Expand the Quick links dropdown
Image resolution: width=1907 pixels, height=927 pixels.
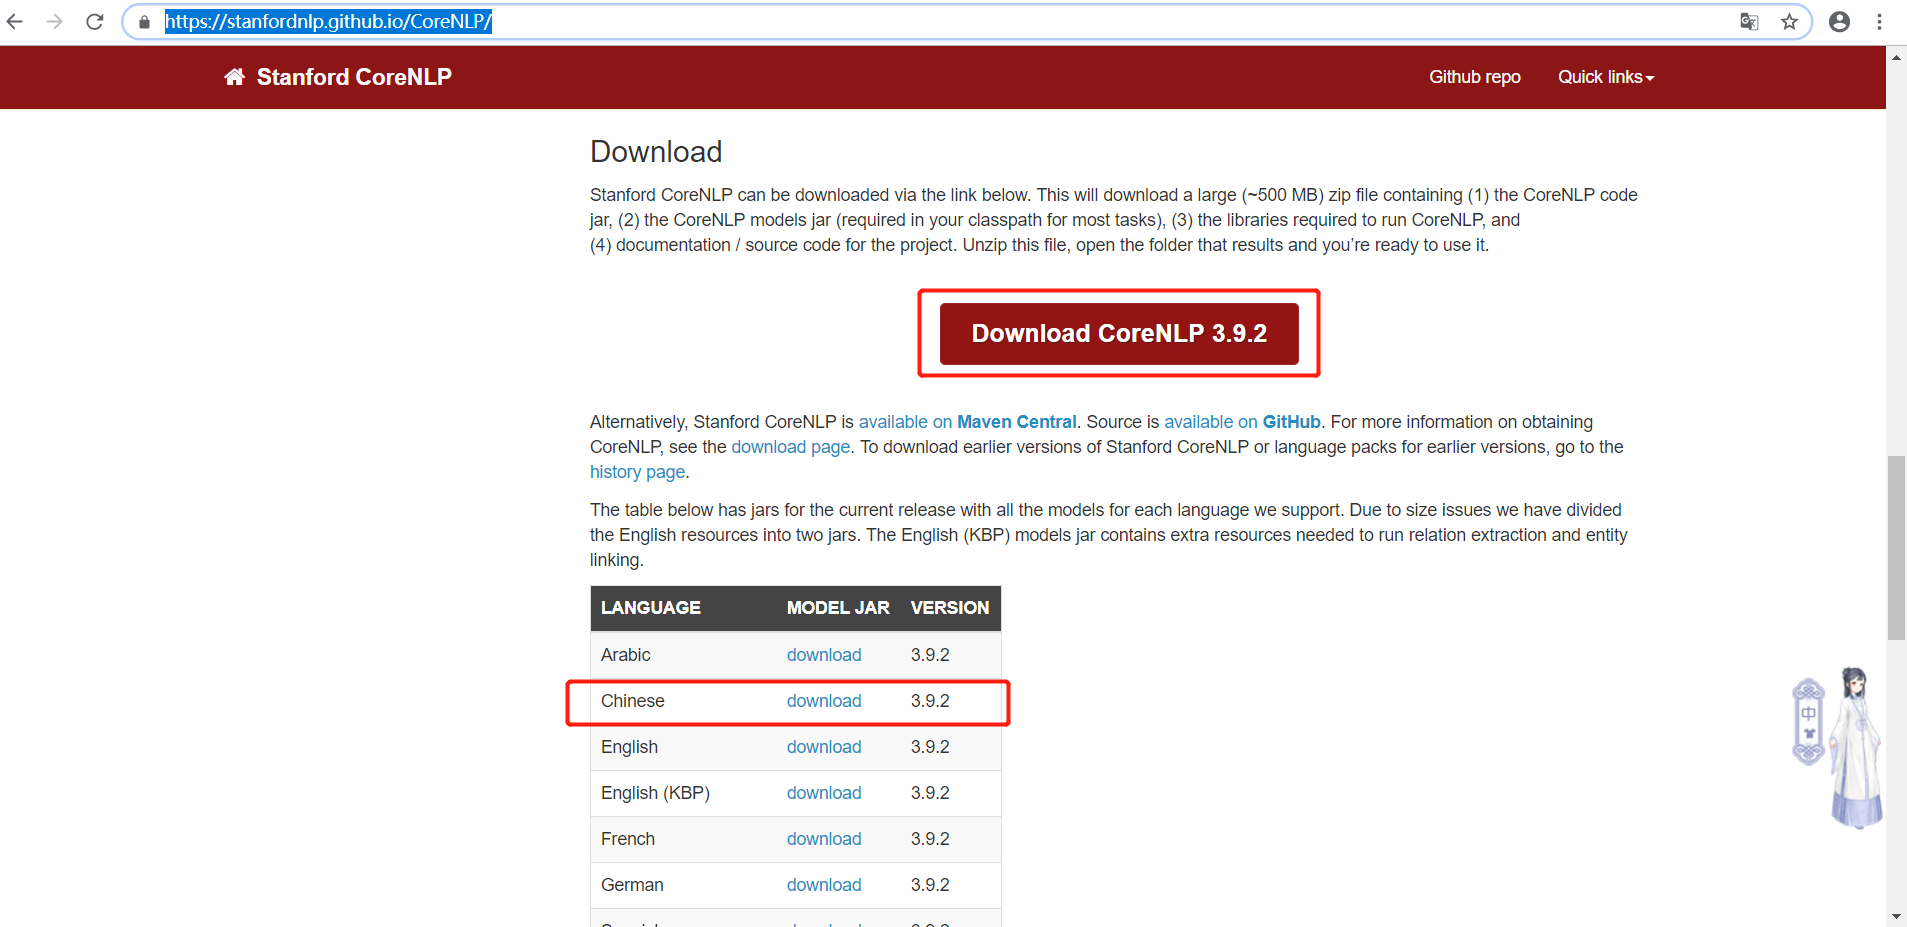pyautogui.click(x=1606, y=77)
